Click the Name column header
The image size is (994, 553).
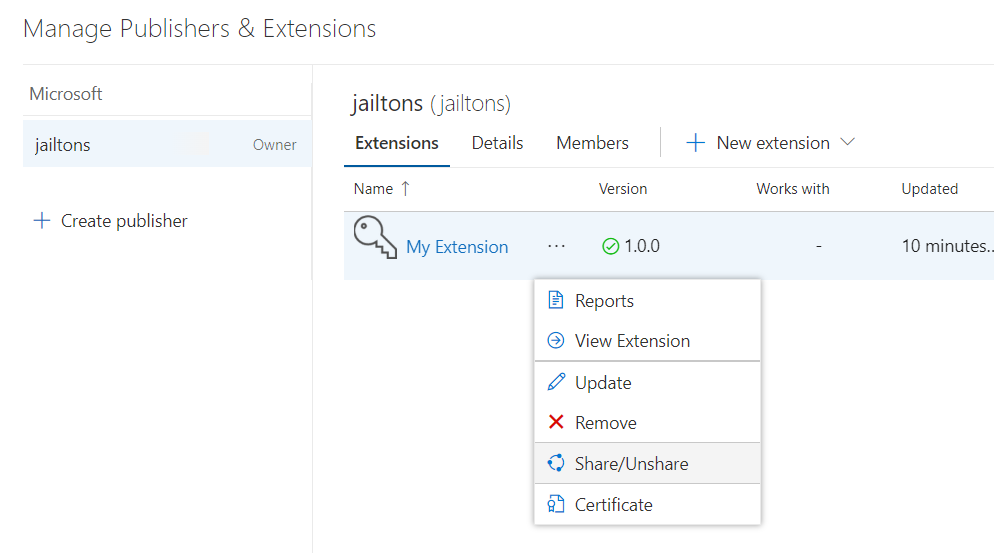(373, 189)
